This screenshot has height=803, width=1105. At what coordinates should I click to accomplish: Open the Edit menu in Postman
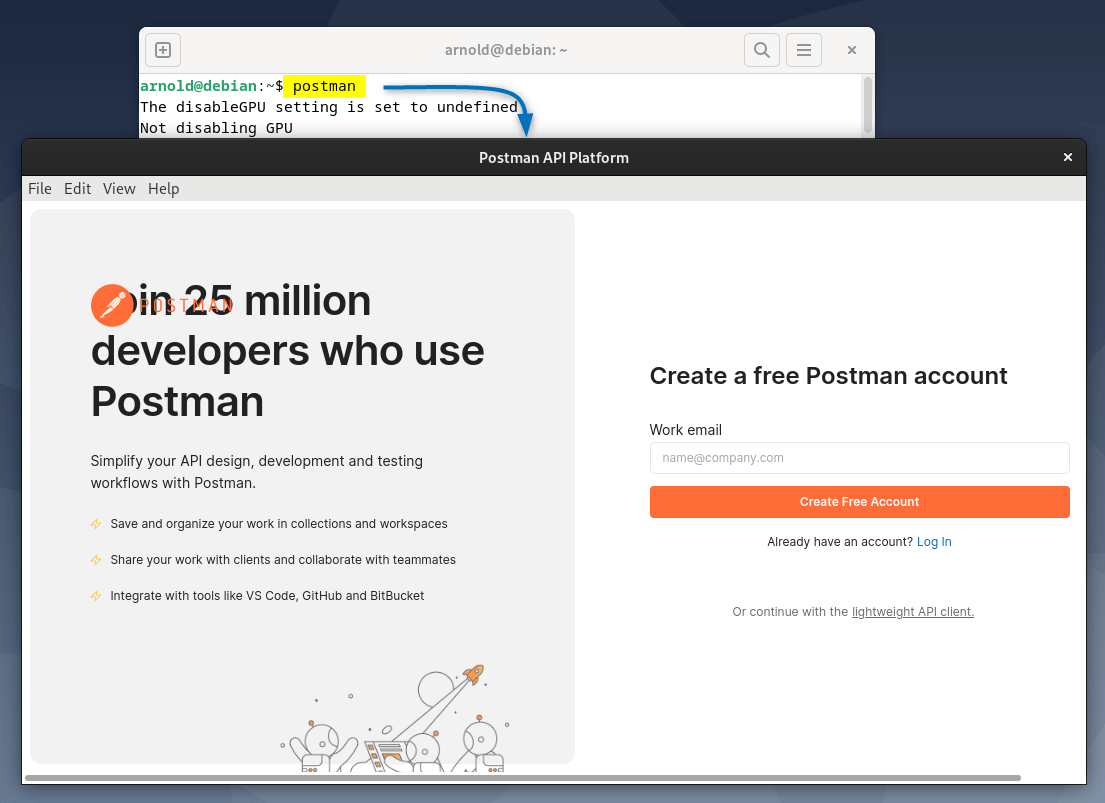(77, 188)
